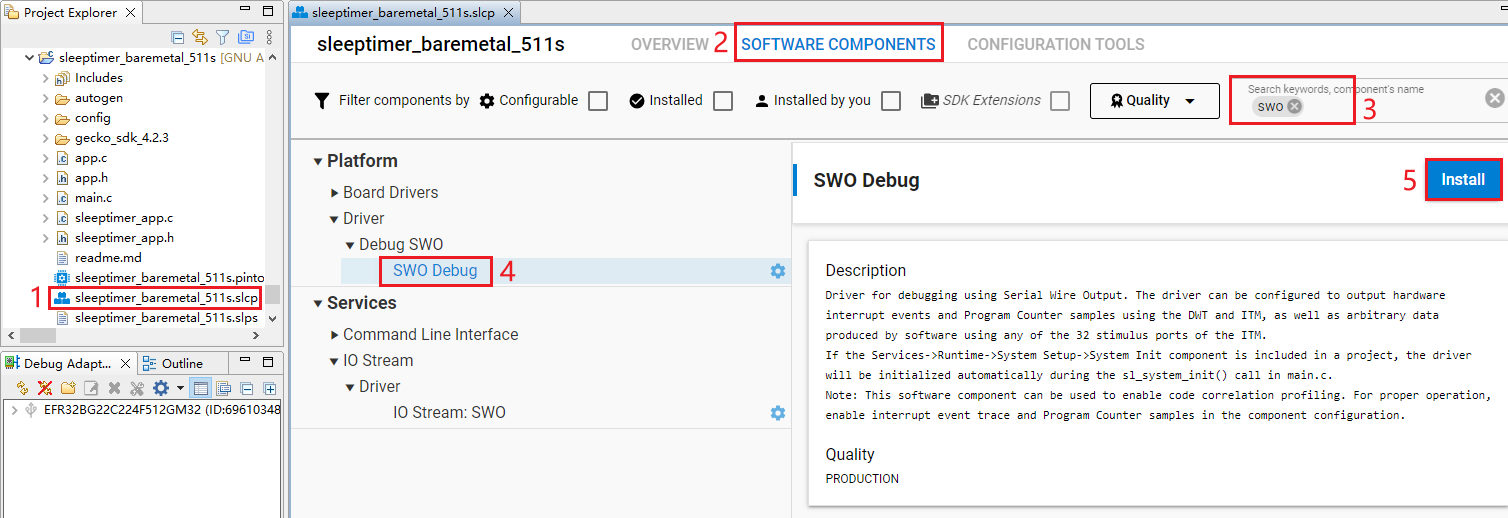
Task: Click the SDK Extensions icon
Action: 930,100
